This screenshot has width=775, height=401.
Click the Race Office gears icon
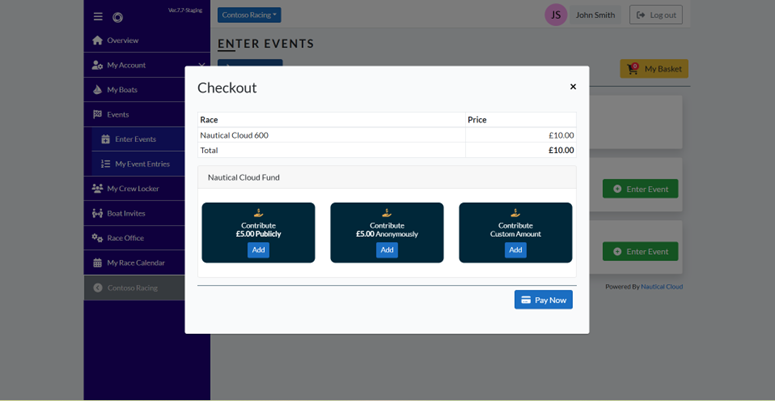coord(97,238)
